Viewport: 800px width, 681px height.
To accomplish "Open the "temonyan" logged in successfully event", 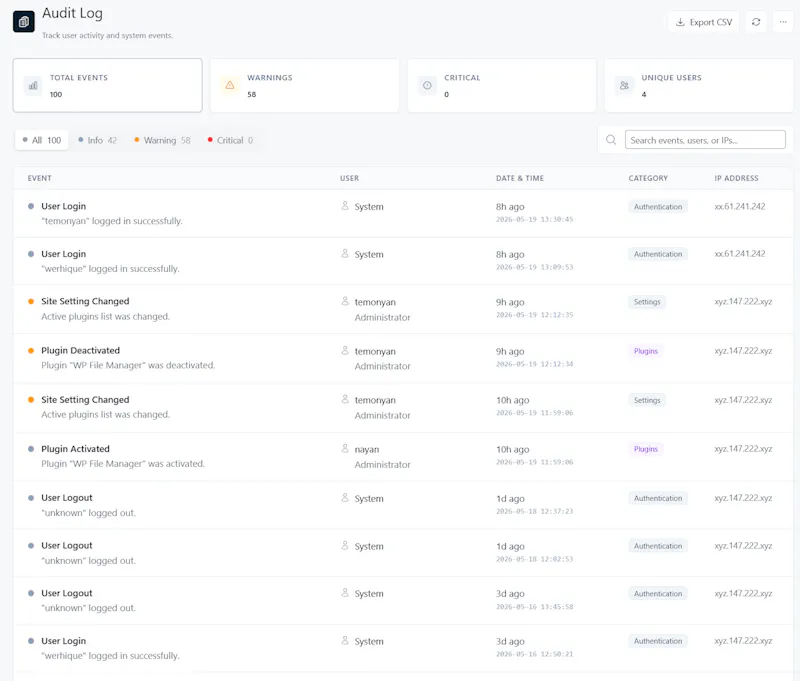I will coord(112,221).
